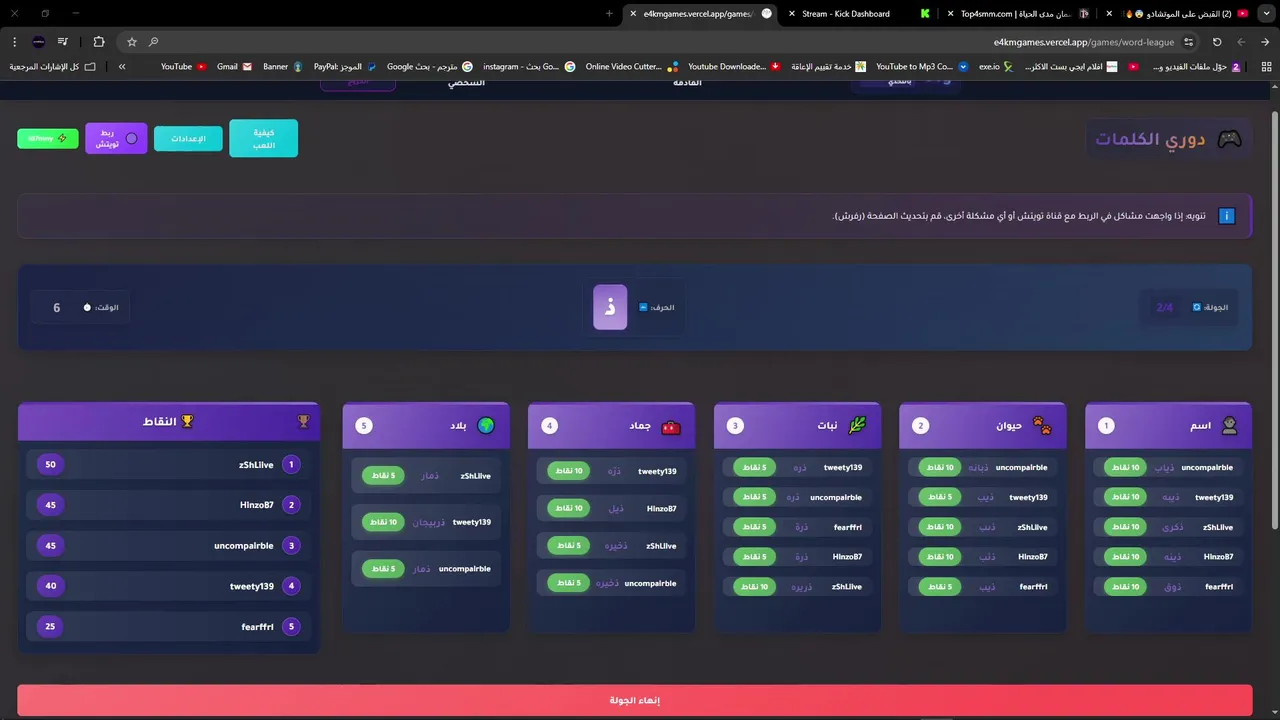
Task: Bookmark this page with star icon
Action: point(131,42)
